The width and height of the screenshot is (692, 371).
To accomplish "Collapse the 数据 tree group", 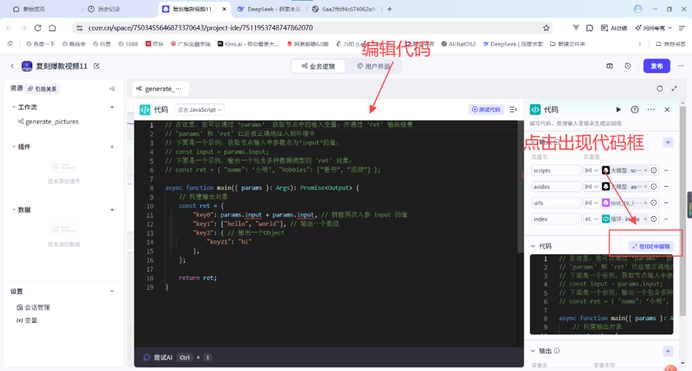I will pos(13,210).
